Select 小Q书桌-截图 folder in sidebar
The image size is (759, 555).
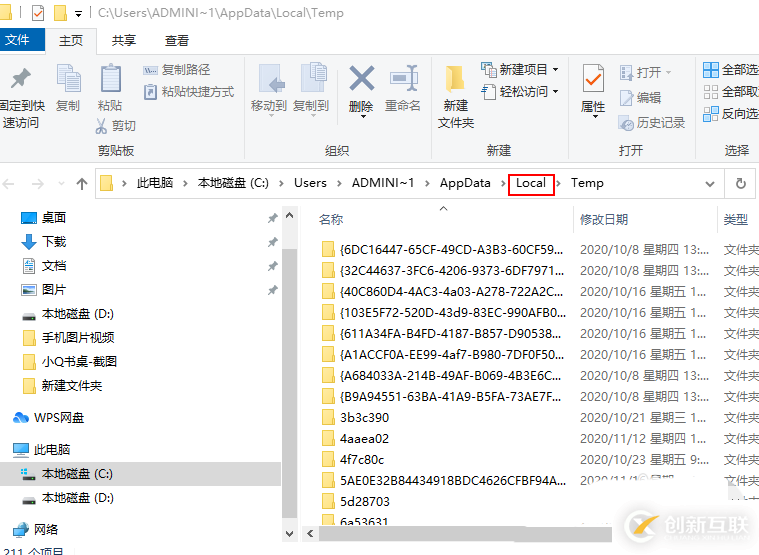[x=71, y=362]
